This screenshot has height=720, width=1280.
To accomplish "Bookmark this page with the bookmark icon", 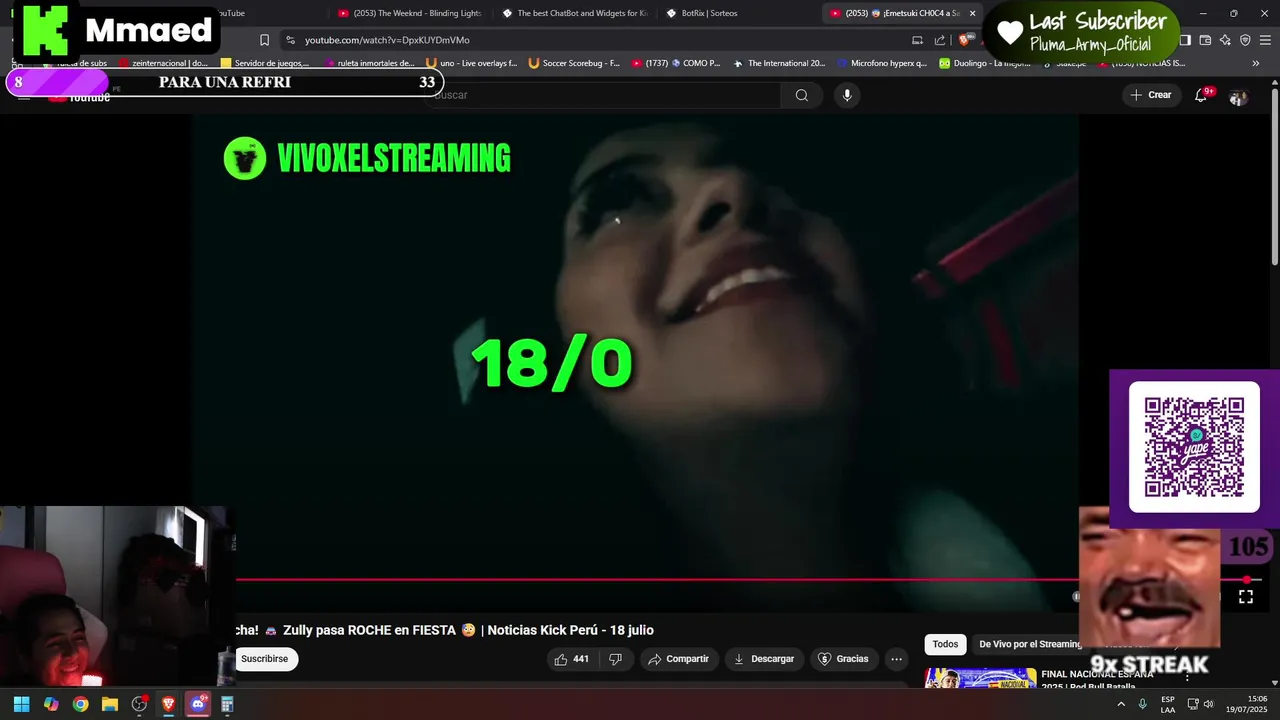I will (264, 40).
